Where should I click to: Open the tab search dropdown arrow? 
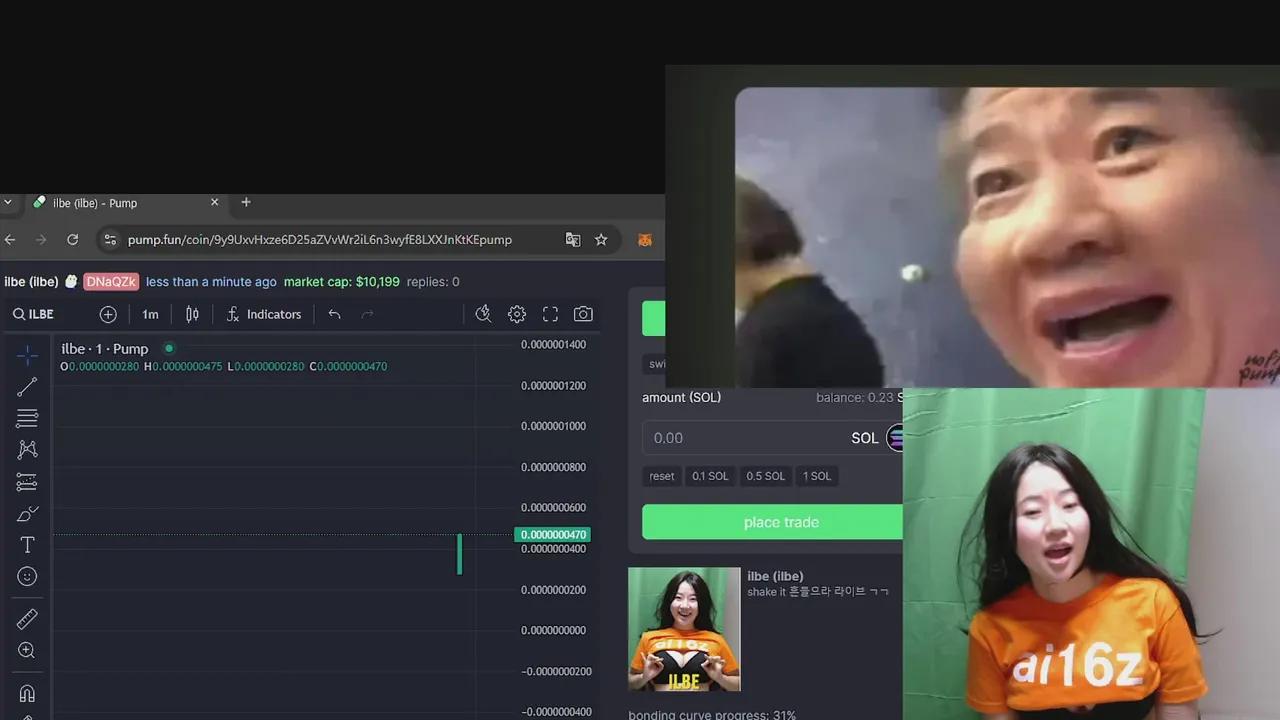coord(8,202)
